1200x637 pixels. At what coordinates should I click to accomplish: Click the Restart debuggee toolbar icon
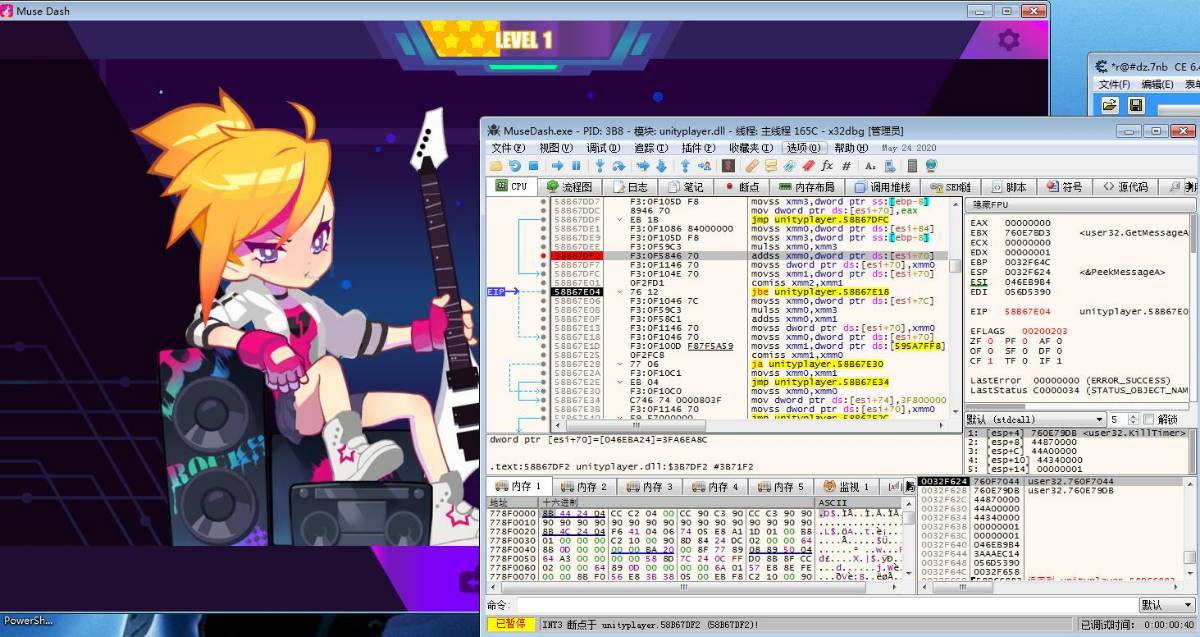coord(515,165)
